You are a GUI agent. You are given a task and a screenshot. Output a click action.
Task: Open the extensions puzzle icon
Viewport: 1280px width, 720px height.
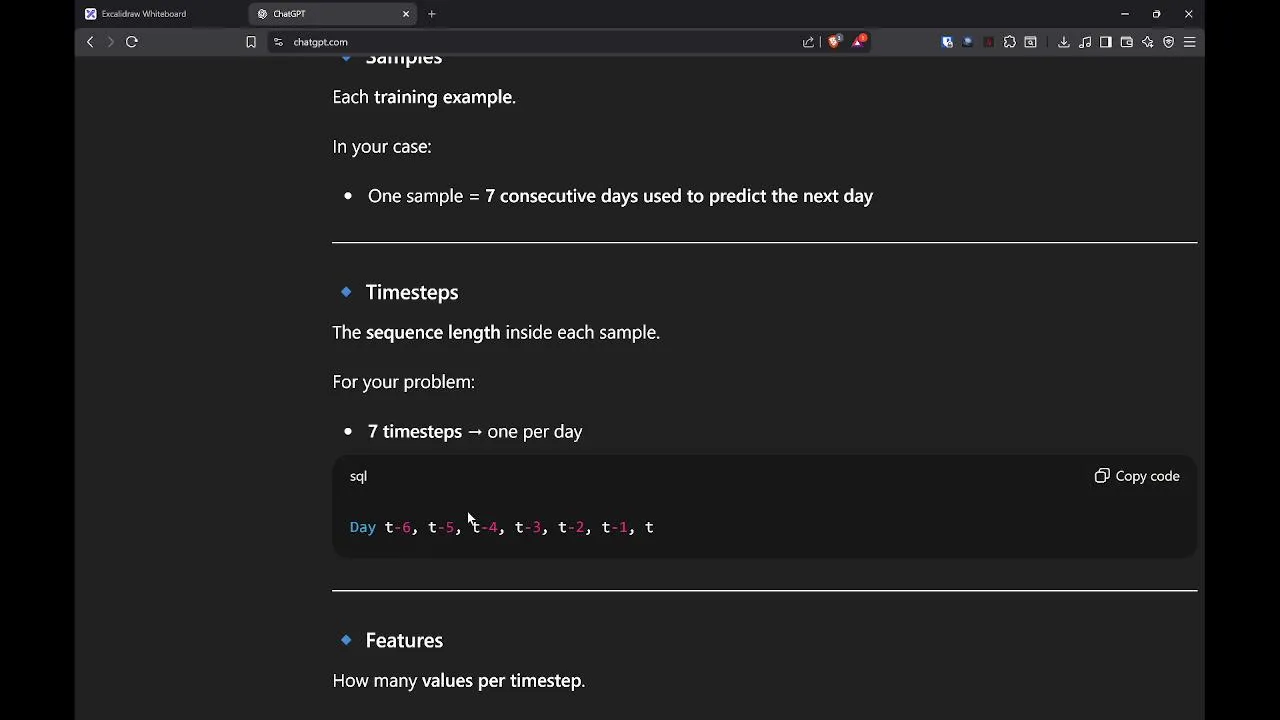[1010, 42]
